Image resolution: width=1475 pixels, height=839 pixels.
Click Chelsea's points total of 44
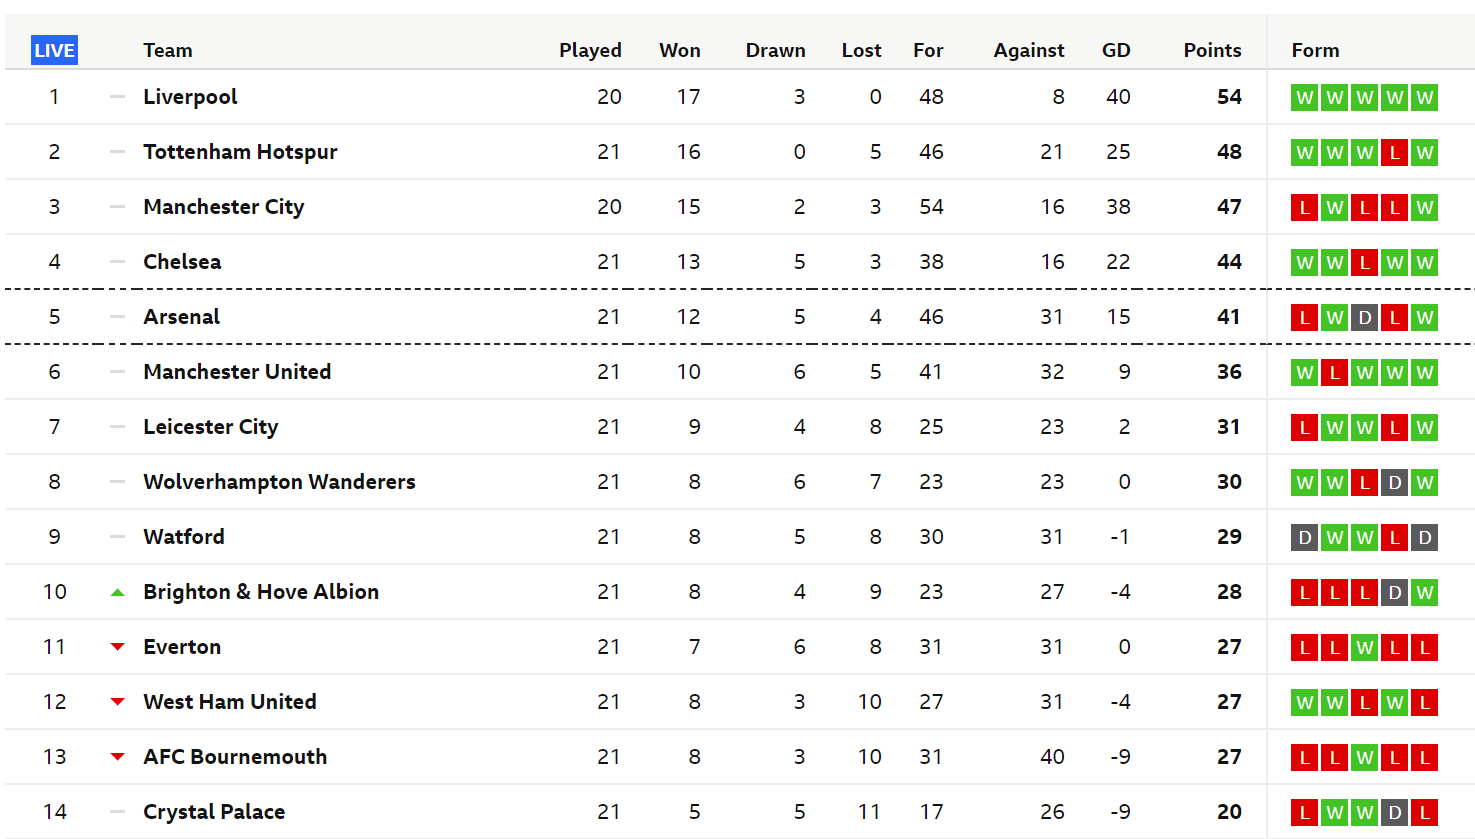1229,262
